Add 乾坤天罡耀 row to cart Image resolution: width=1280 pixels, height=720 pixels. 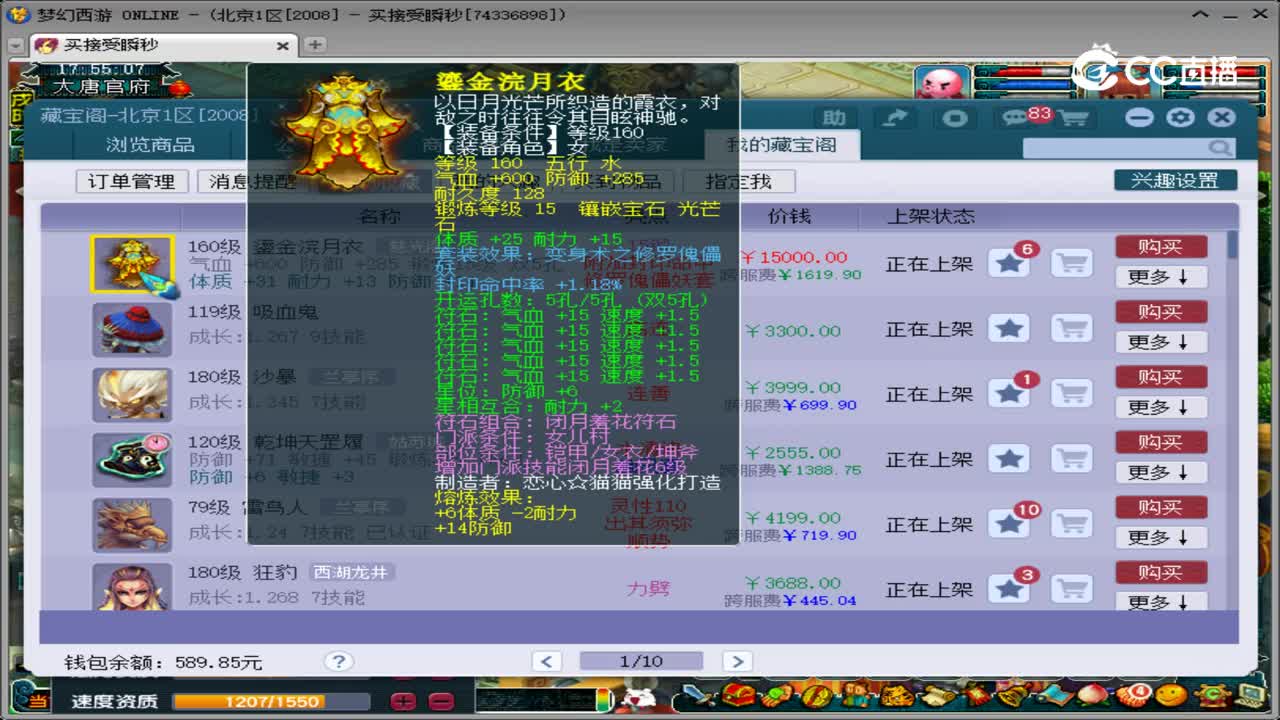tap(1071, 458)
